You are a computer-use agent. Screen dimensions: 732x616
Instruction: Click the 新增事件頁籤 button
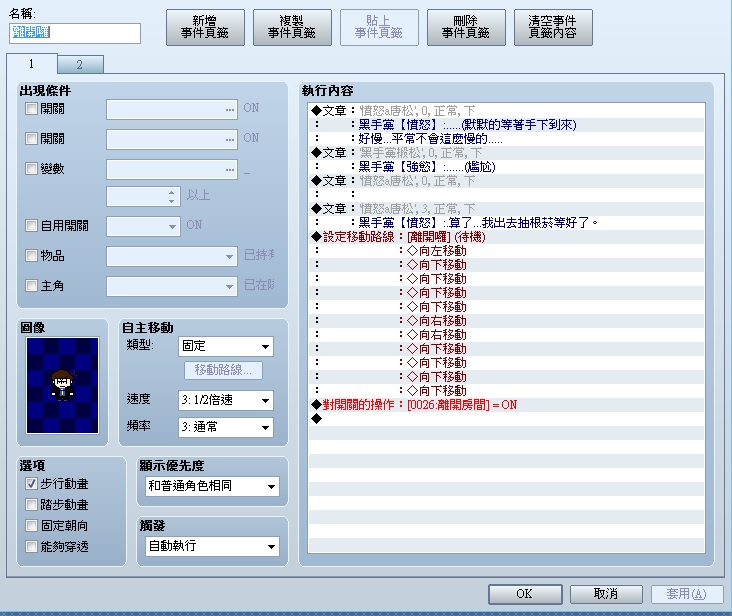tap(205, 27)
